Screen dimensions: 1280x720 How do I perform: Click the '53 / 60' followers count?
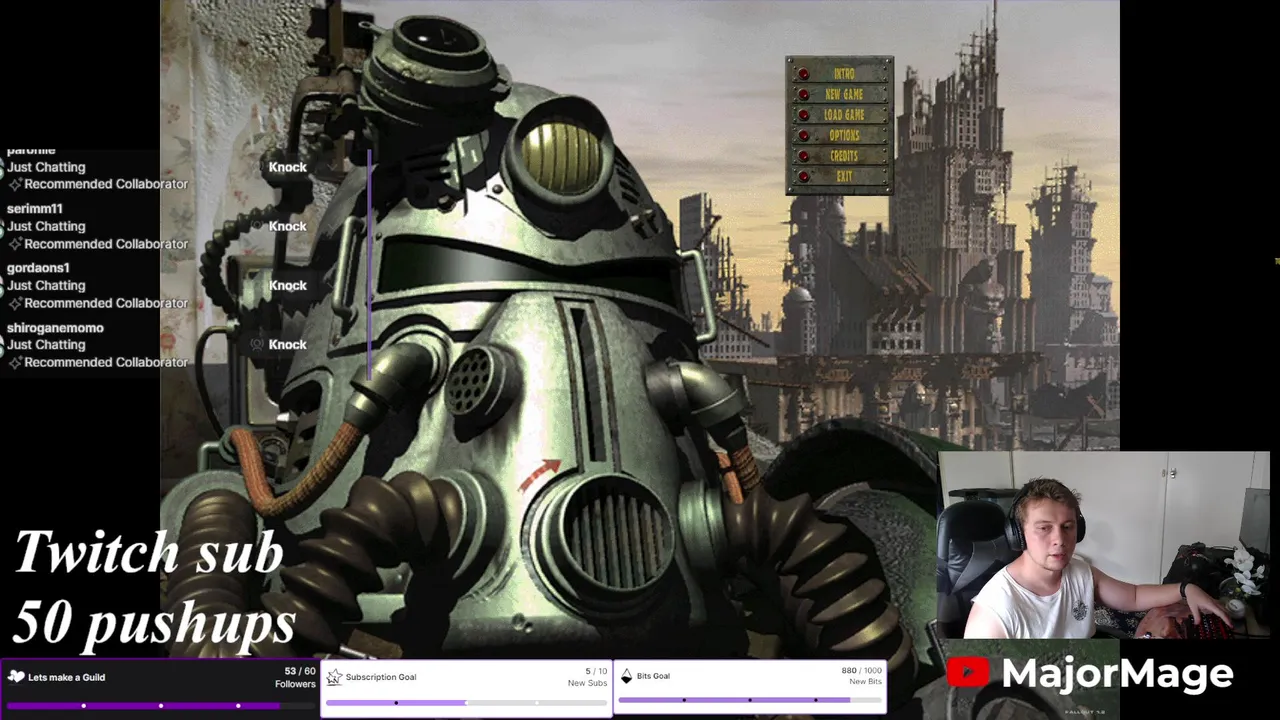(300, 671)
